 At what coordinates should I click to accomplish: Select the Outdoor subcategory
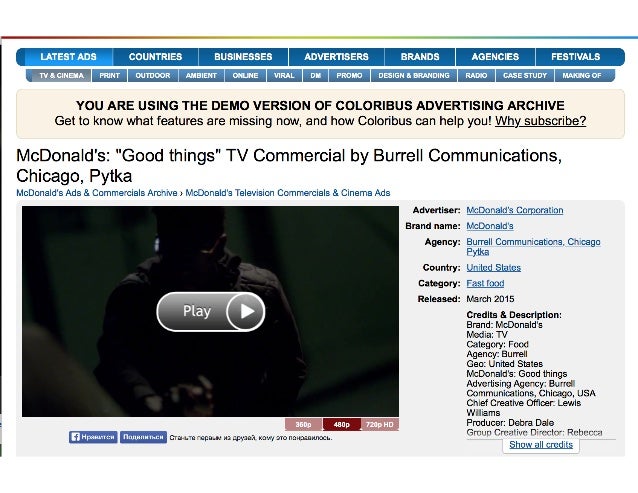tap(153, 76)
